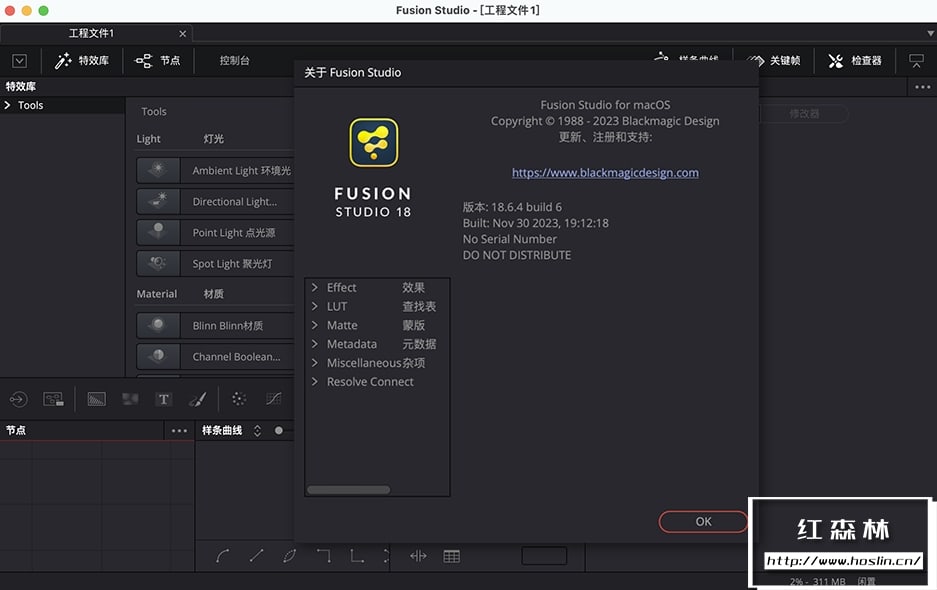
Task: Expand the Tools tree in the effects library
Action: click(7, 105)
